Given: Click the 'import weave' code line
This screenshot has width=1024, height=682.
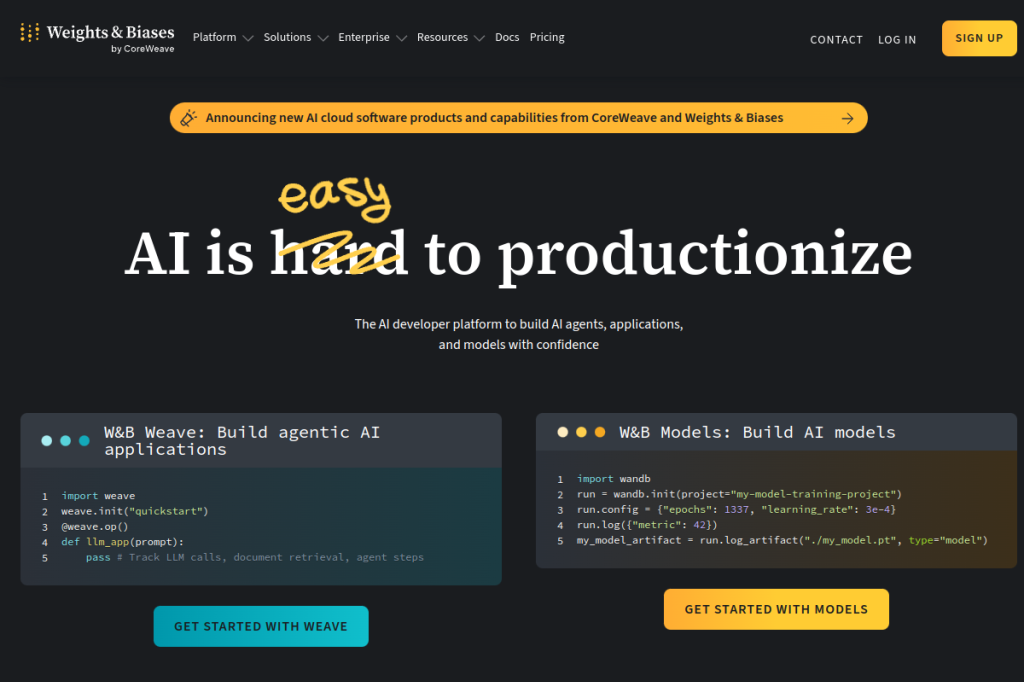Looking at the screenshot, I should [98, 496].
